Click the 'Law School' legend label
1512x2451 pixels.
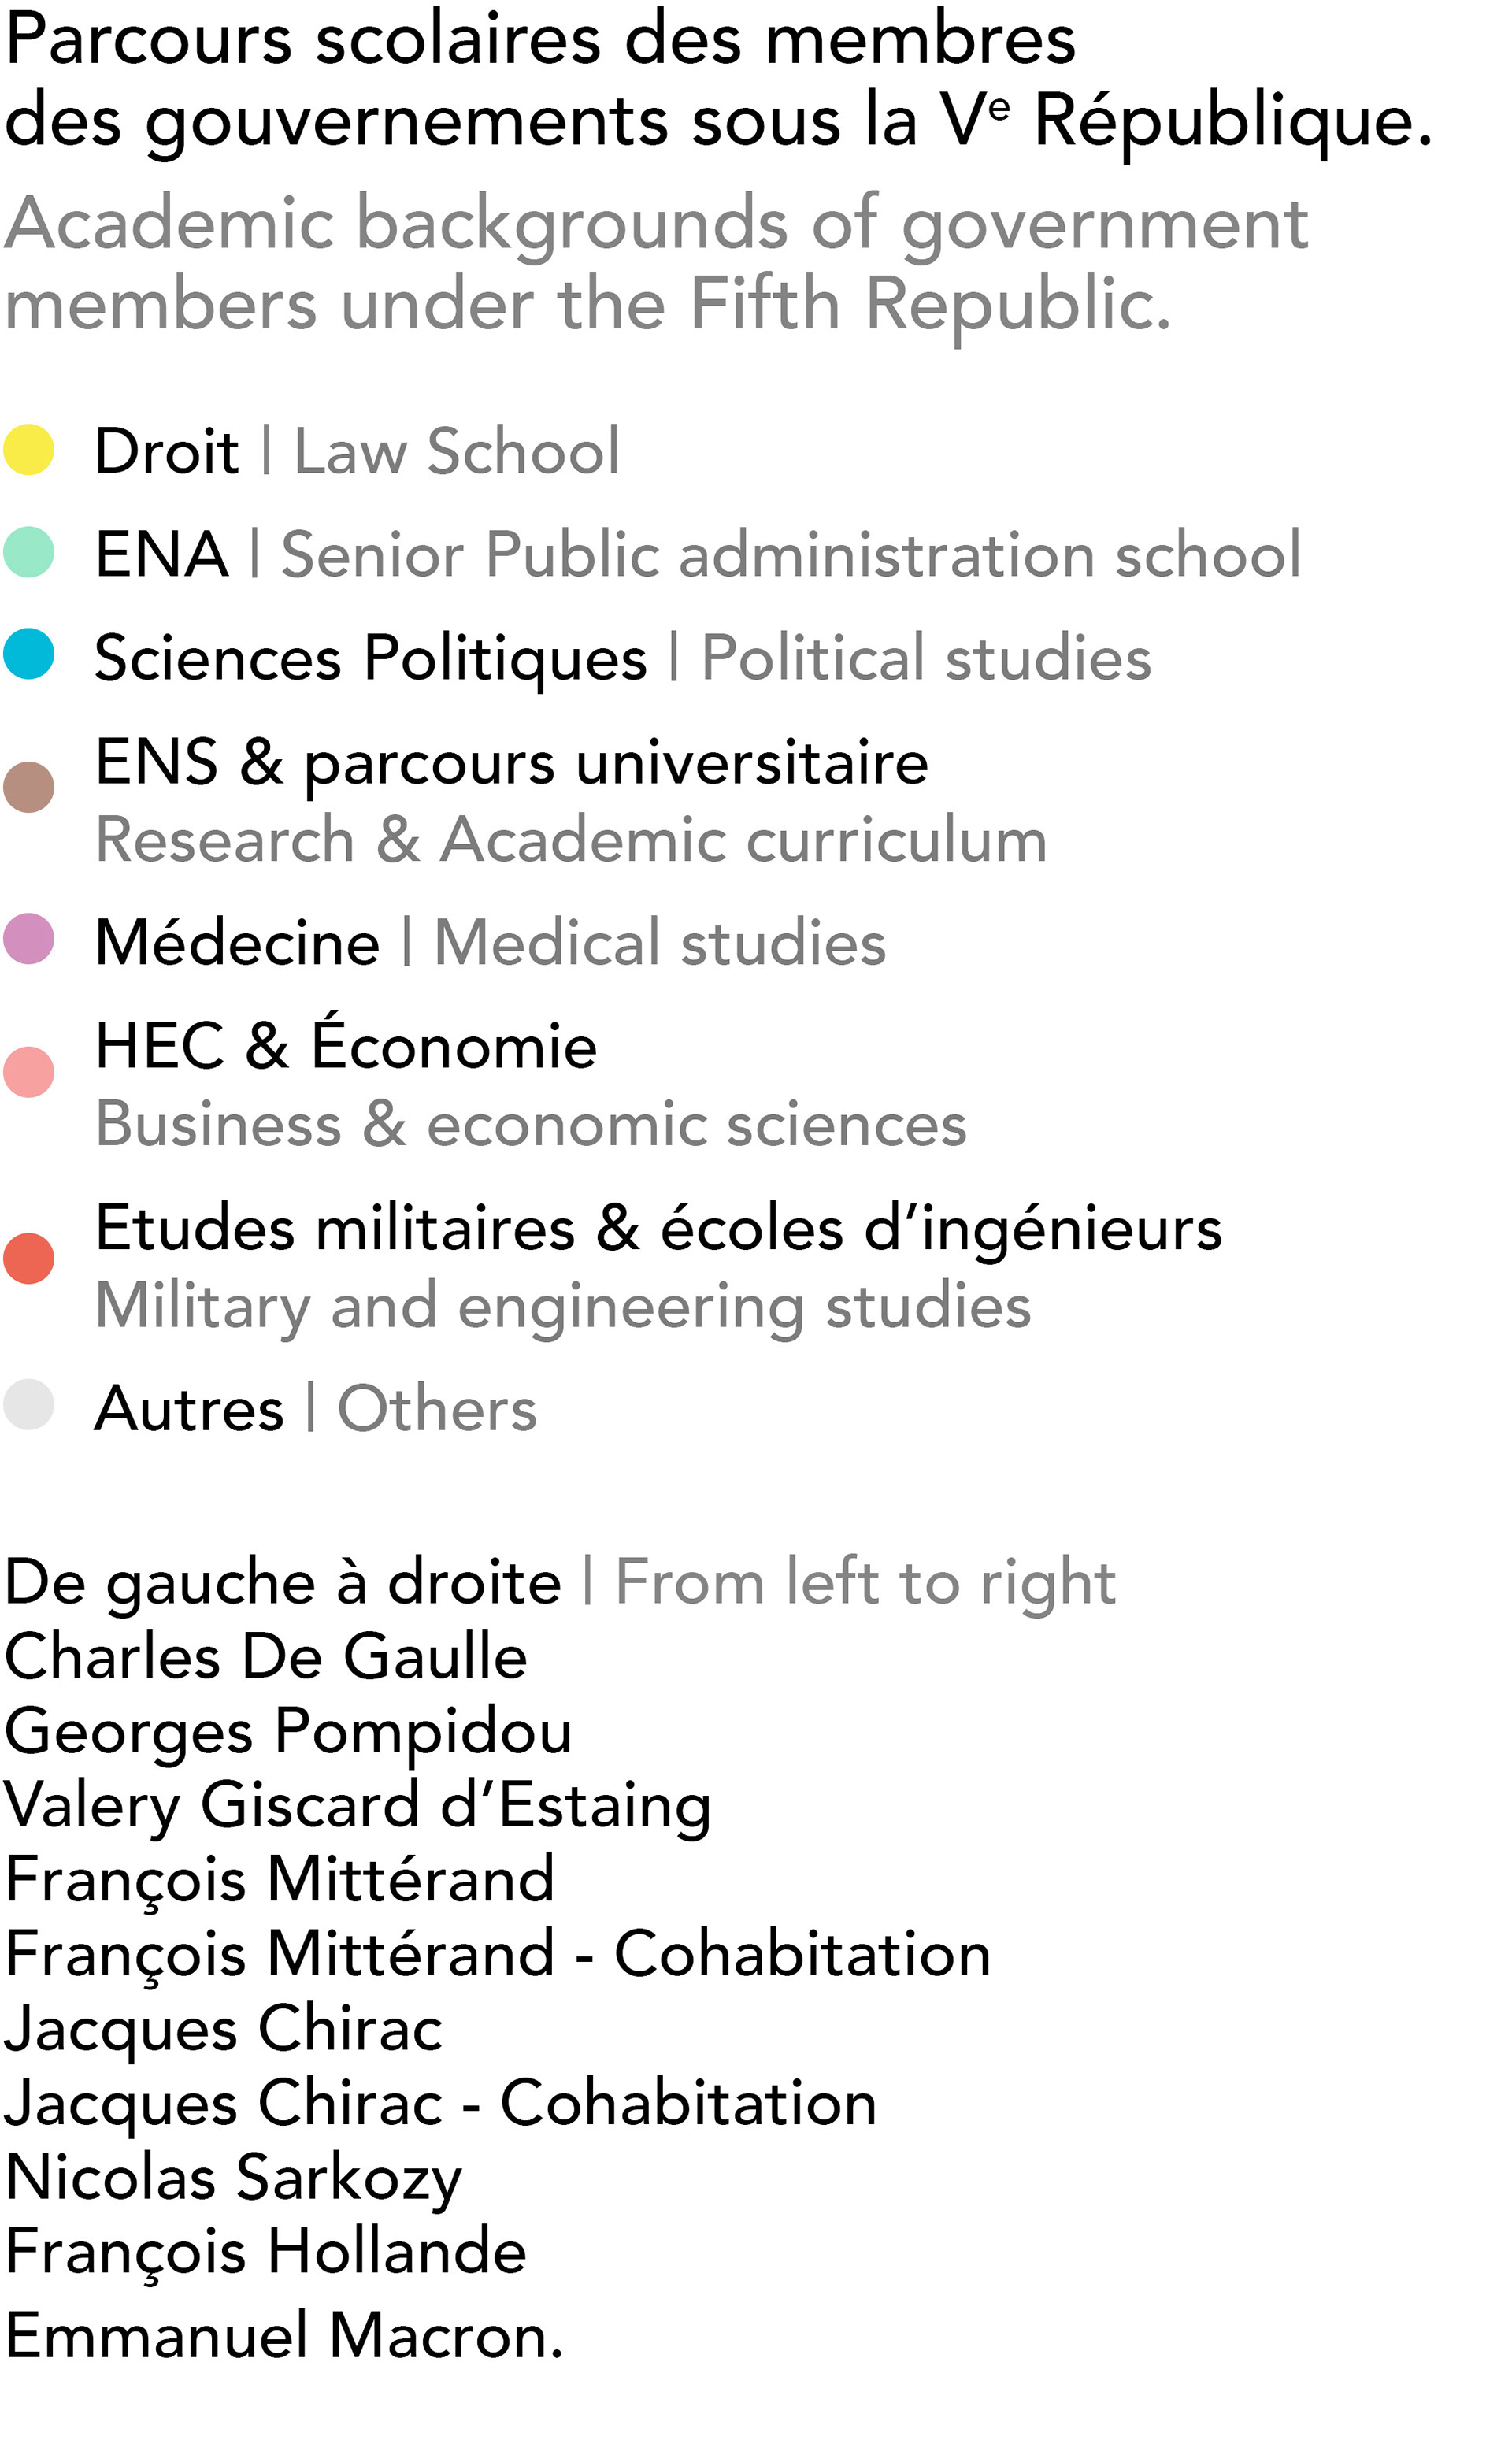click(456, 451)
